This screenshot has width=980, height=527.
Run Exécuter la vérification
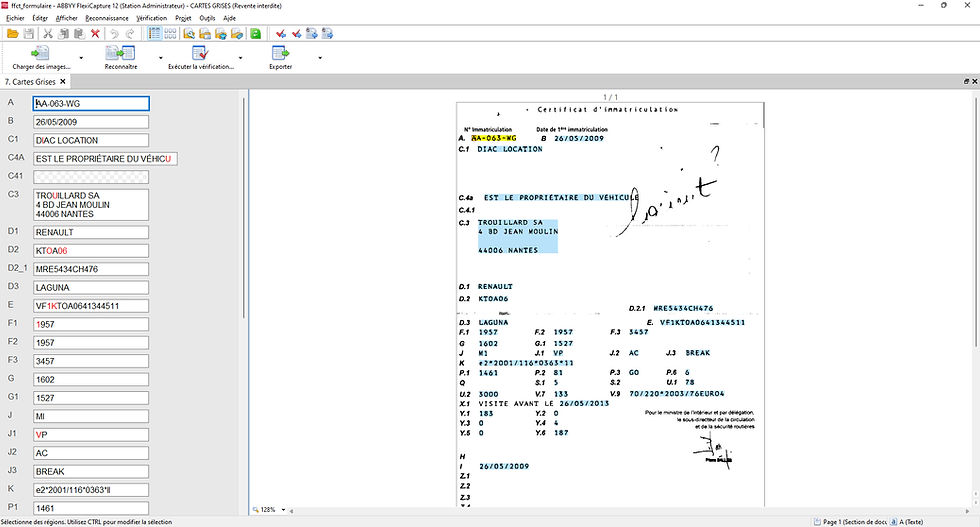point(201,58)
